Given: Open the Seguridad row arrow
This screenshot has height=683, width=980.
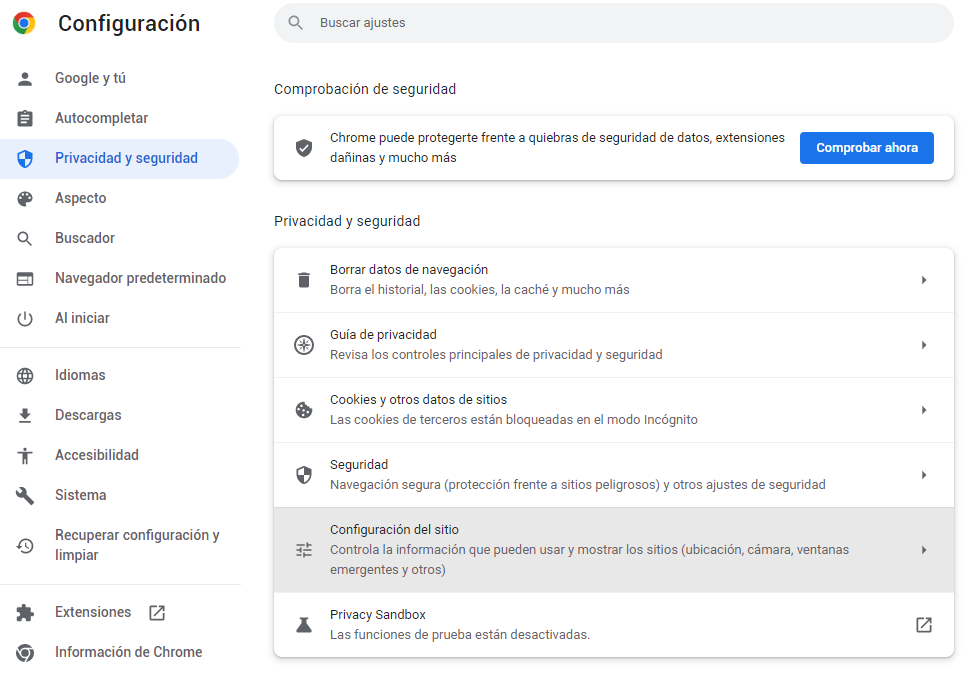Looking at the screenshot, I should coord(924,475).
